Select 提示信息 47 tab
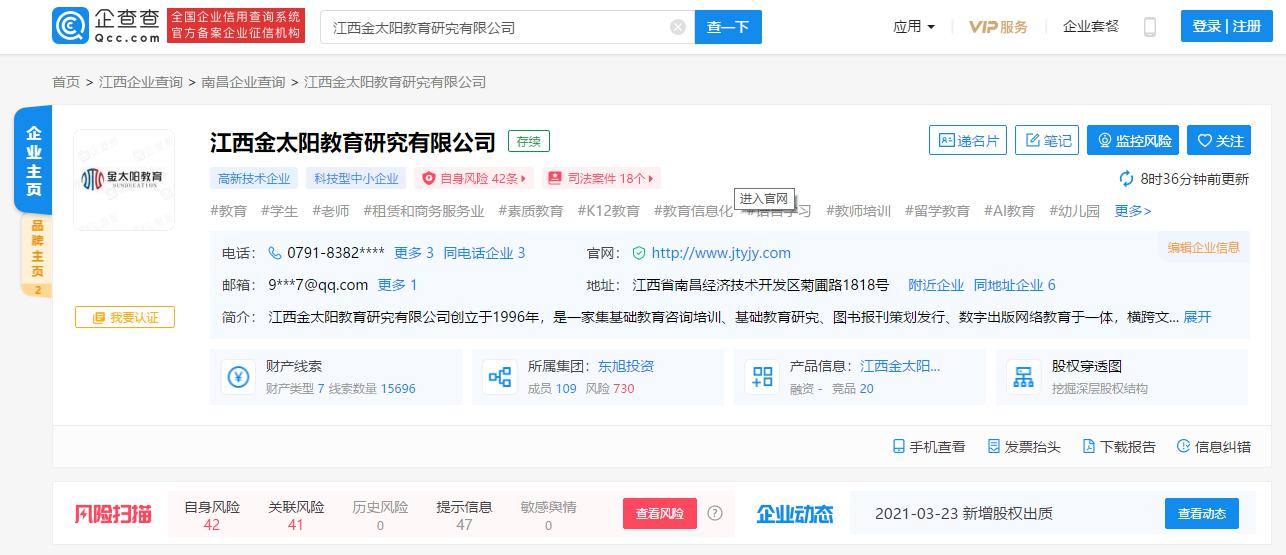 tap(464, 515)
